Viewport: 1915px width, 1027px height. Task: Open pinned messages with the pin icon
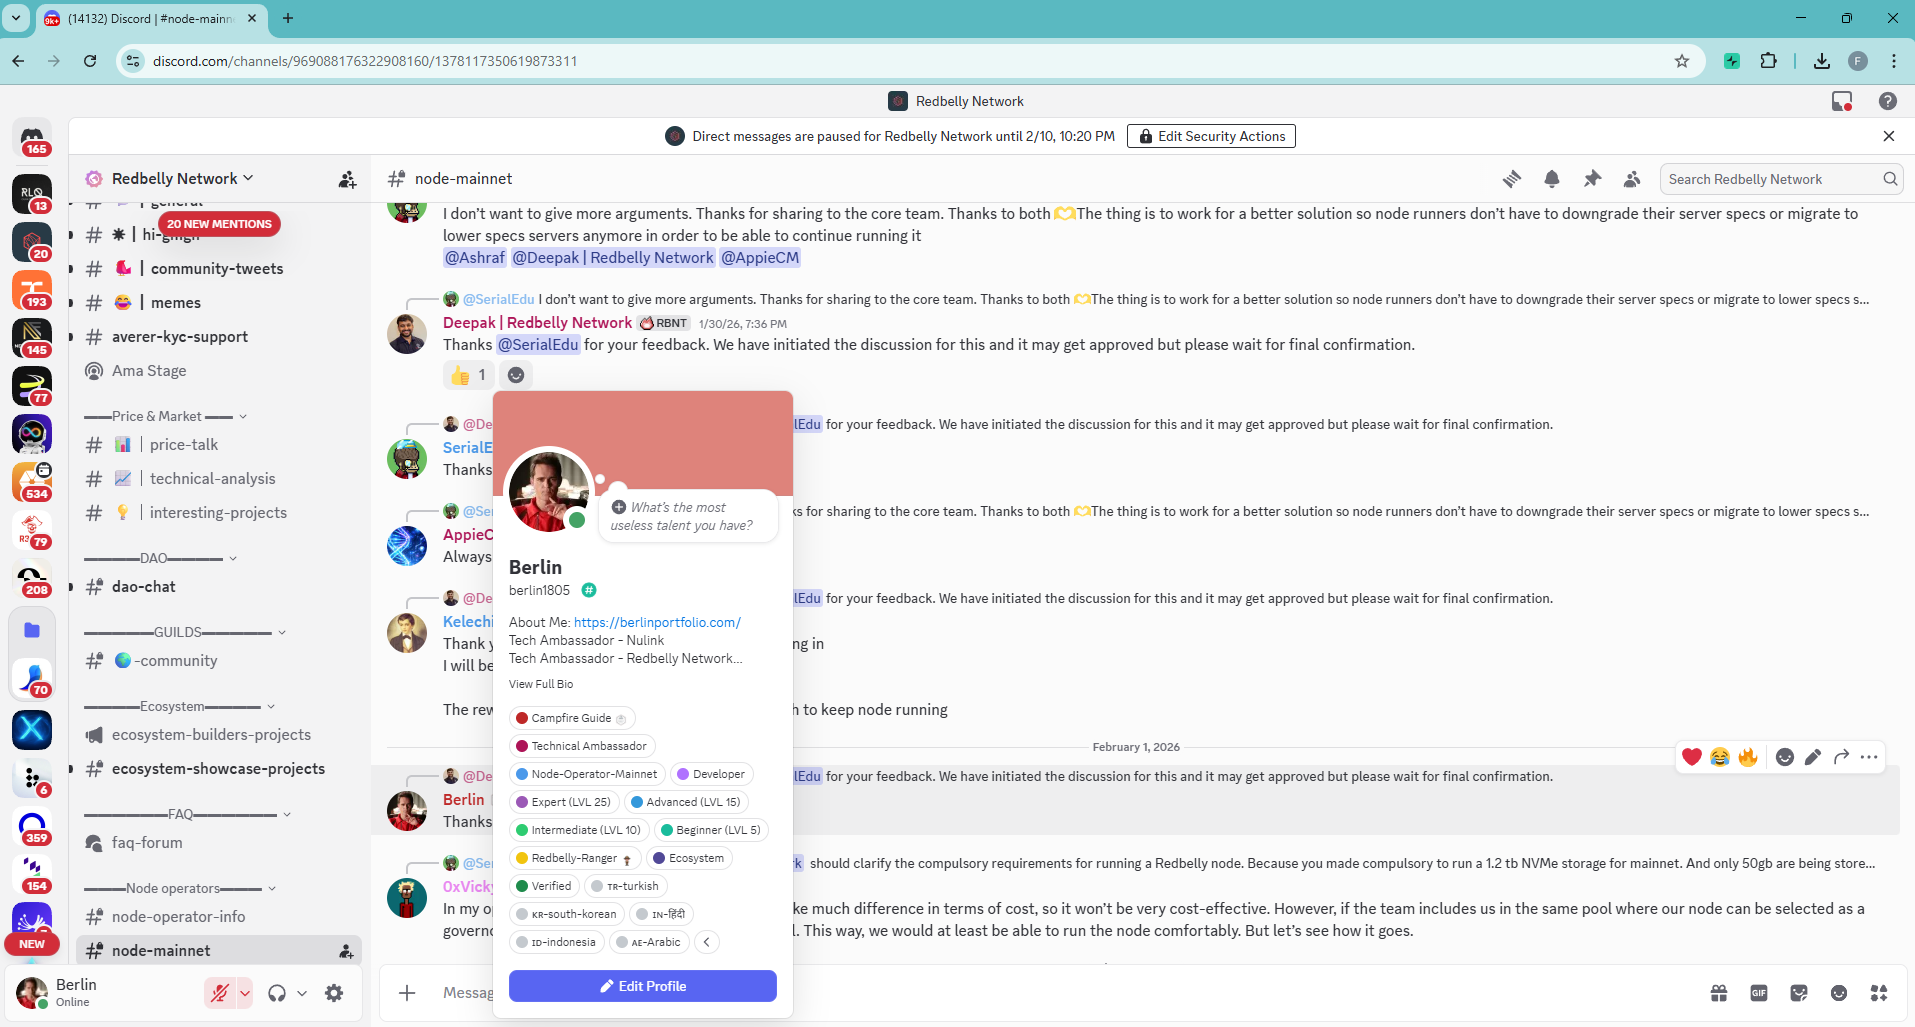click(x=1592, y=179)
